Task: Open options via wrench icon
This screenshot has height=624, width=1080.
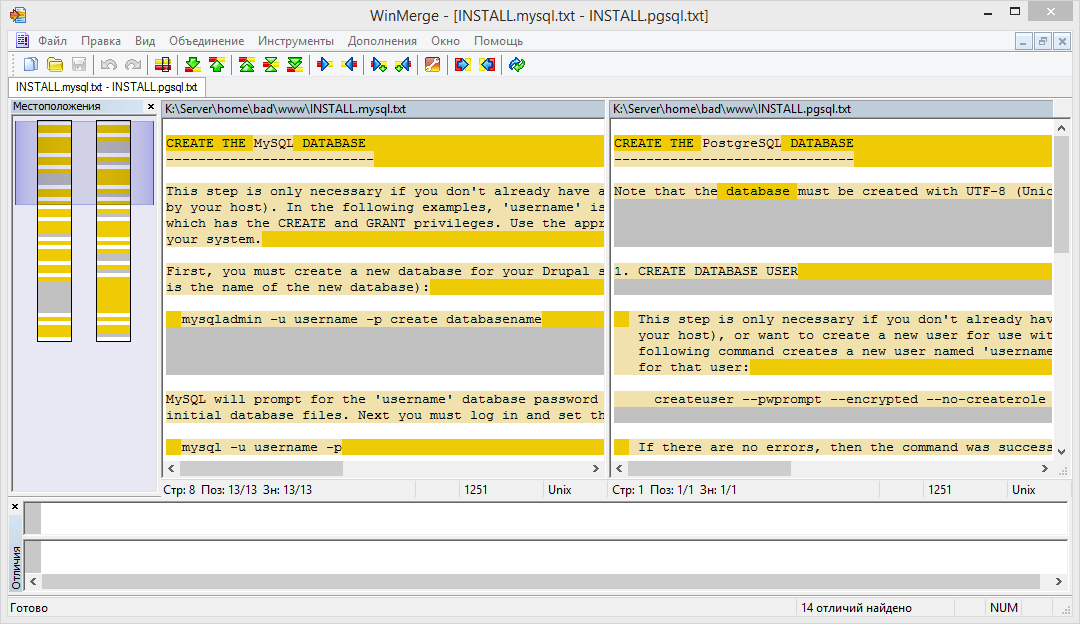Action: coord(433,65)
